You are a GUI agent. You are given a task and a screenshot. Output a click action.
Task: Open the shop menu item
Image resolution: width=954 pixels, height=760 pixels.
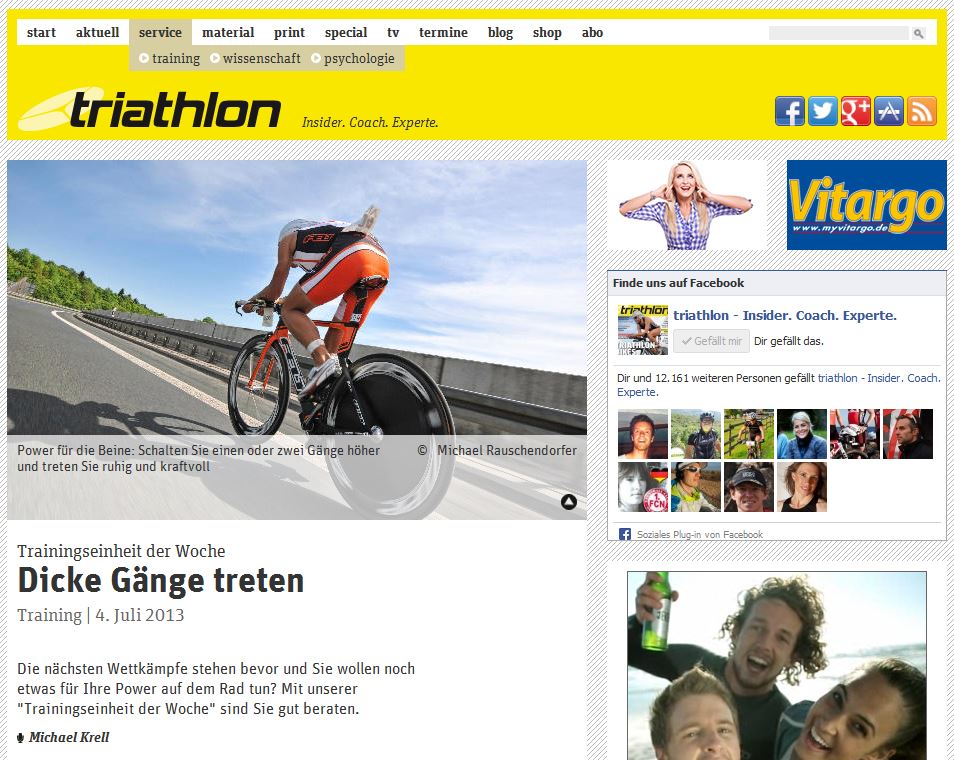pos(547,33)
